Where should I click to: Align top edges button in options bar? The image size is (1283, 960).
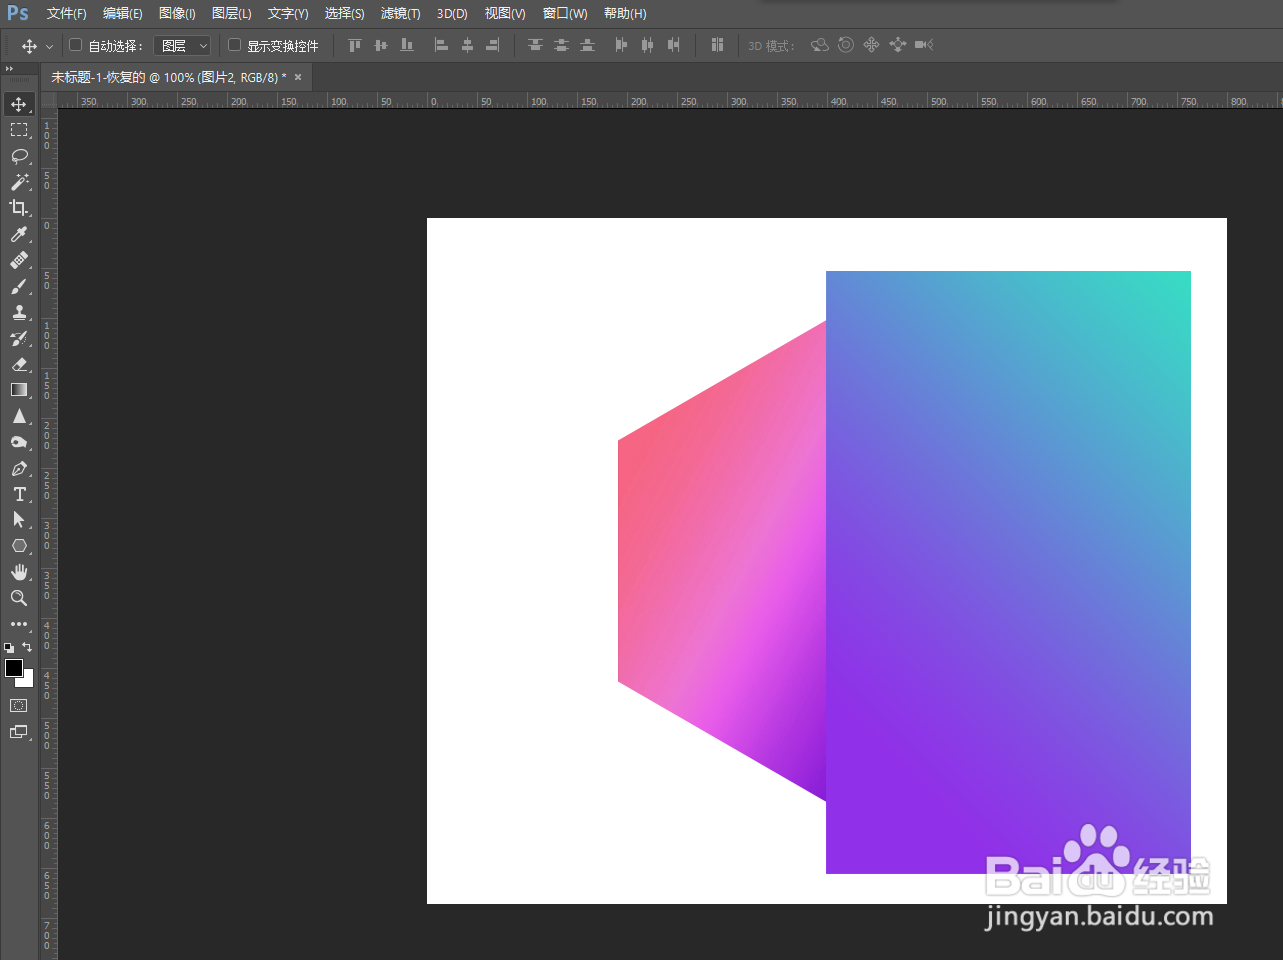click(x=354, y=45)
